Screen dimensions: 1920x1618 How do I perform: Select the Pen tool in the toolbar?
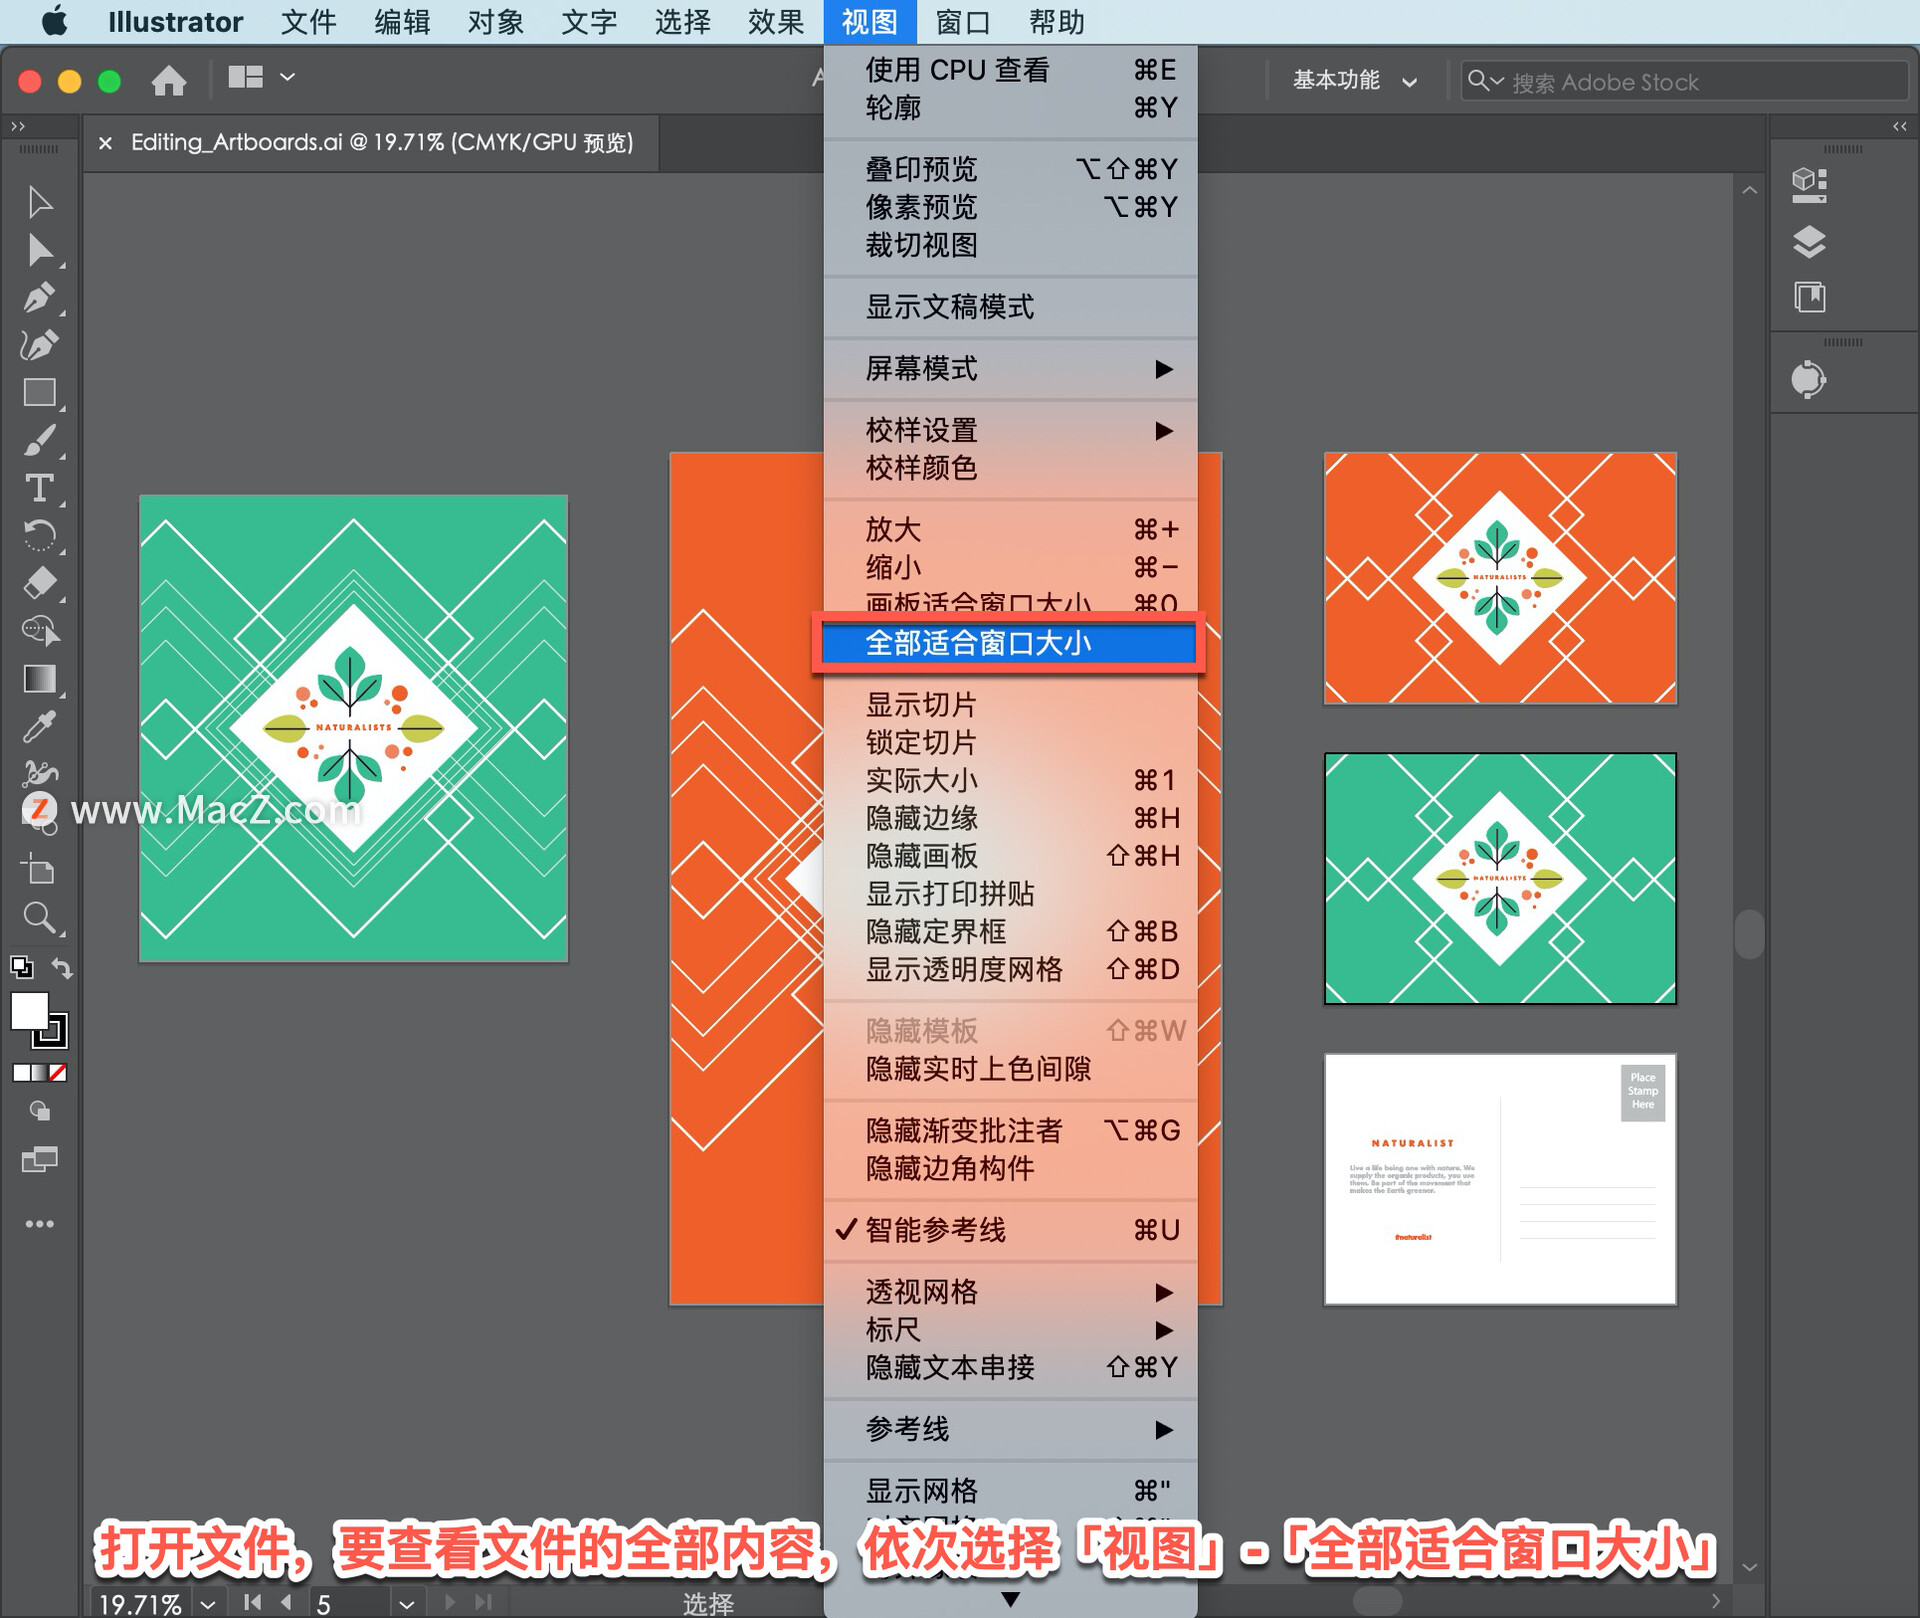[x=39, y=297]
